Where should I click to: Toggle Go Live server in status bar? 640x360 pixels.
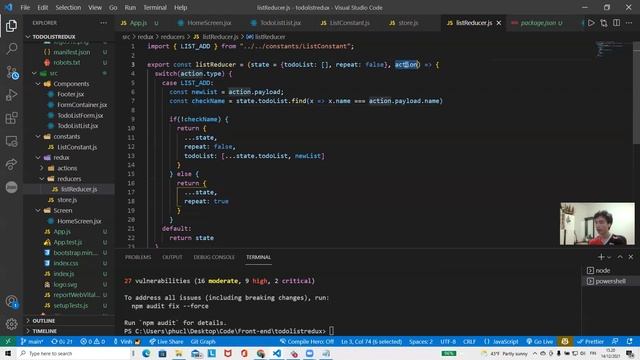click(540, 342)
